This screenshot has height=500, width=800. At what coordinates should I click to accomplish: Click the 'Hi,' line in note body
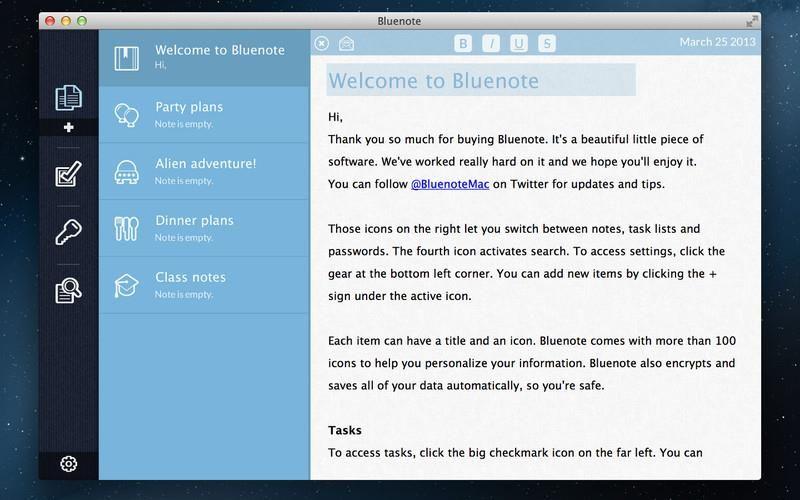coord(335,117)
